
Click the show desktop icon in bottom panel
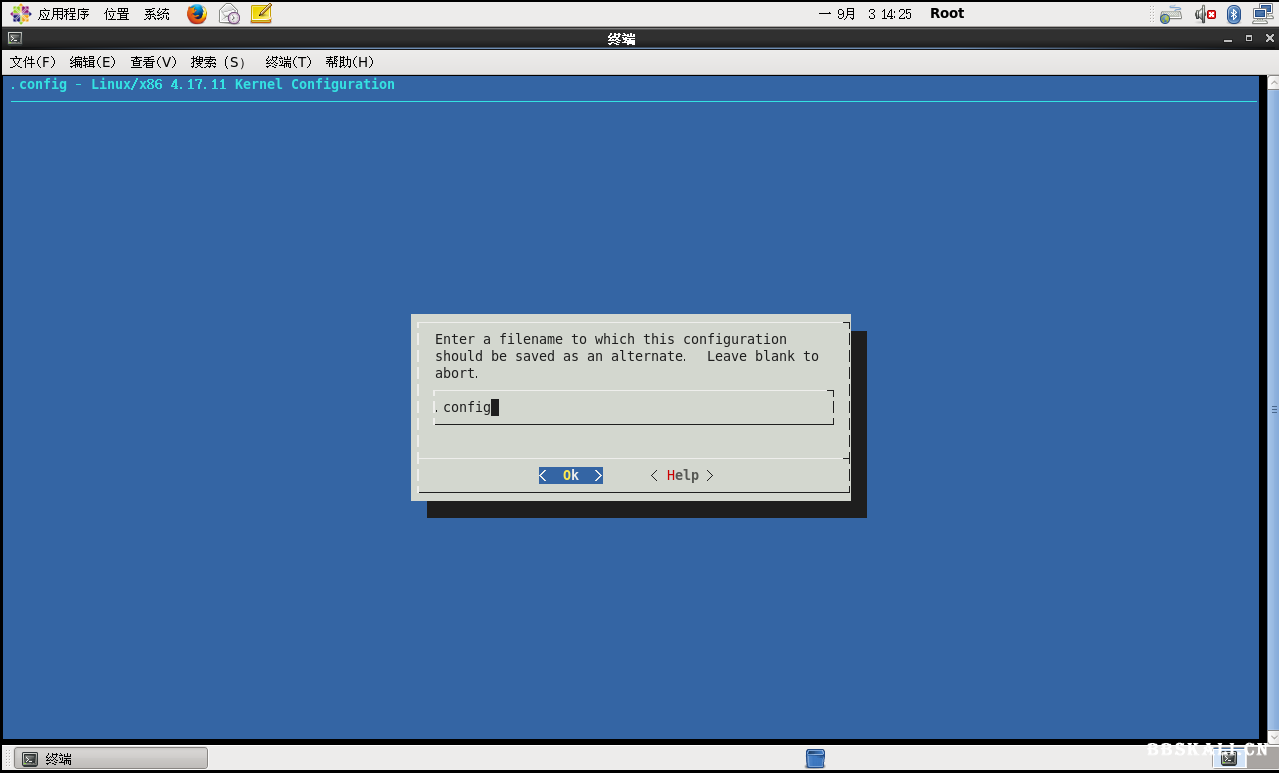pyautogui.click(x=815, y=758)
